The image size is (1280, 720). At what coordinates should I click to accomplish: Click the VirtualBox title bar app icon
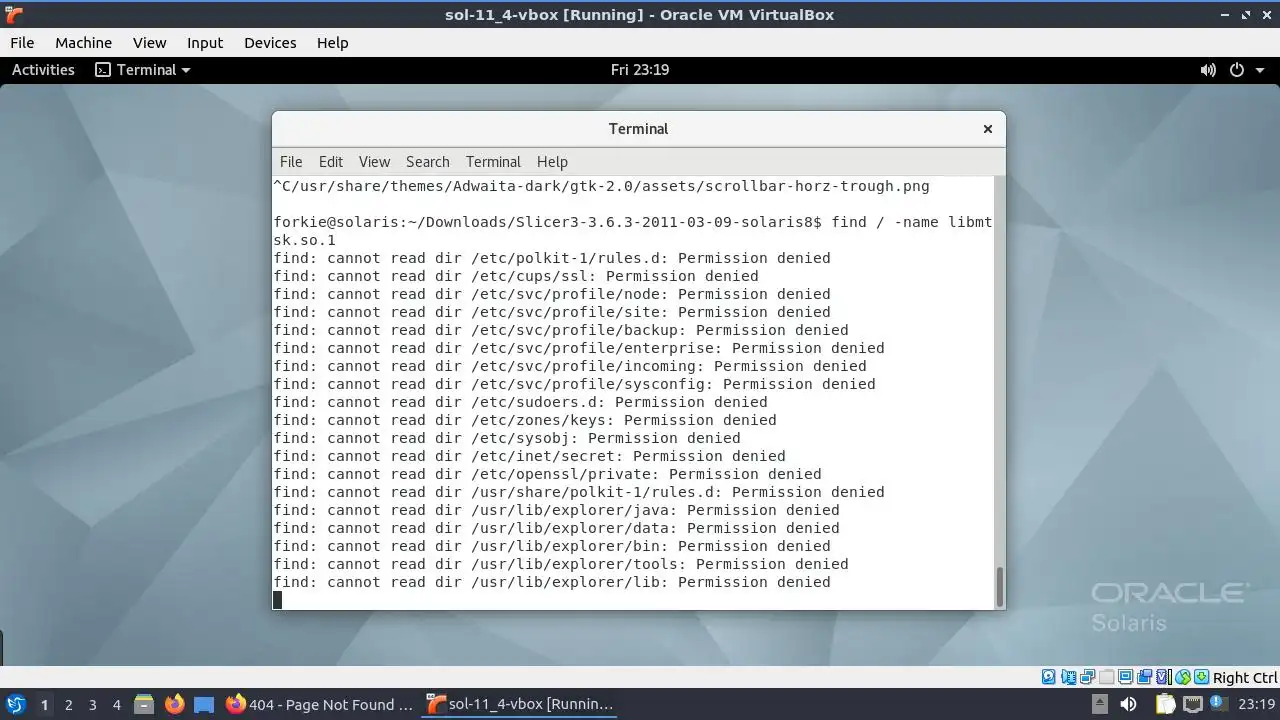[x=14, y=15]
